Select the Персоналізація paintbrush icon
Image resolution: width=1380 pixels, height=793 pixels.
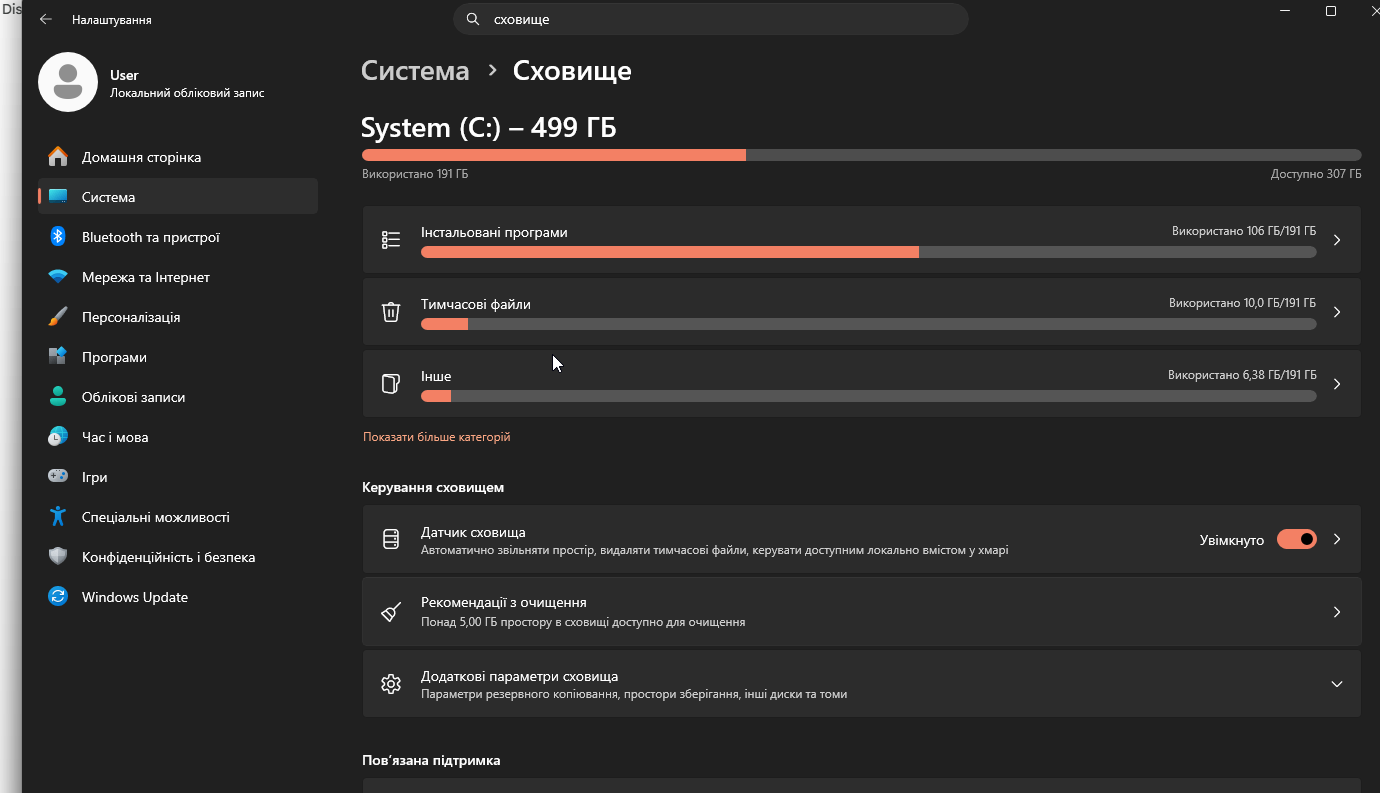[x=58, y=317]
